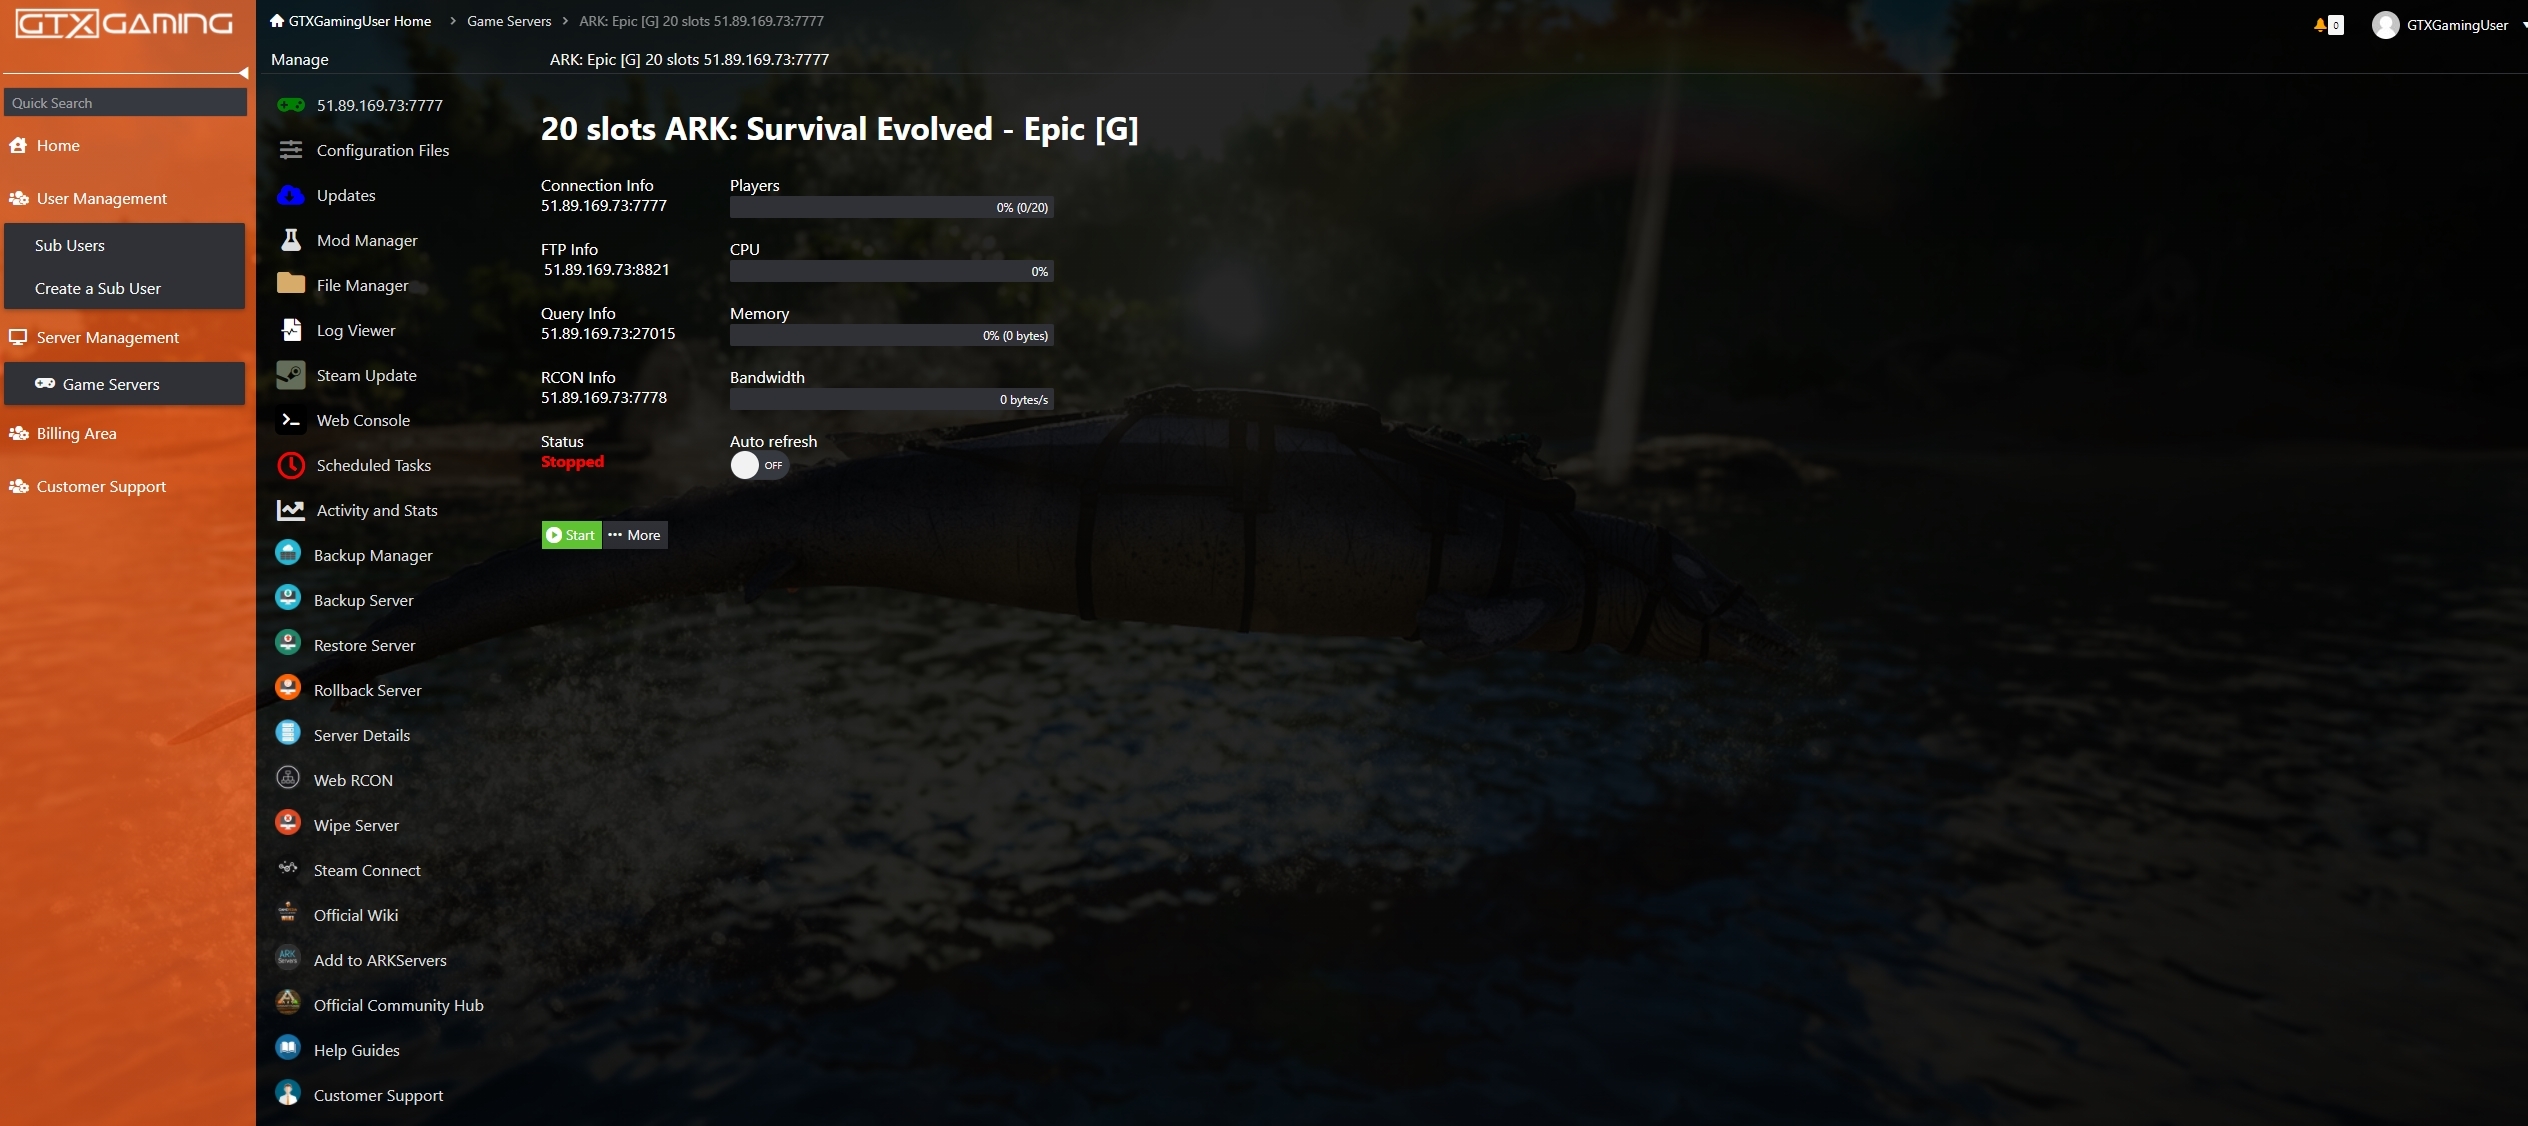Click the Wipe Server icon

tap(289, 823)
